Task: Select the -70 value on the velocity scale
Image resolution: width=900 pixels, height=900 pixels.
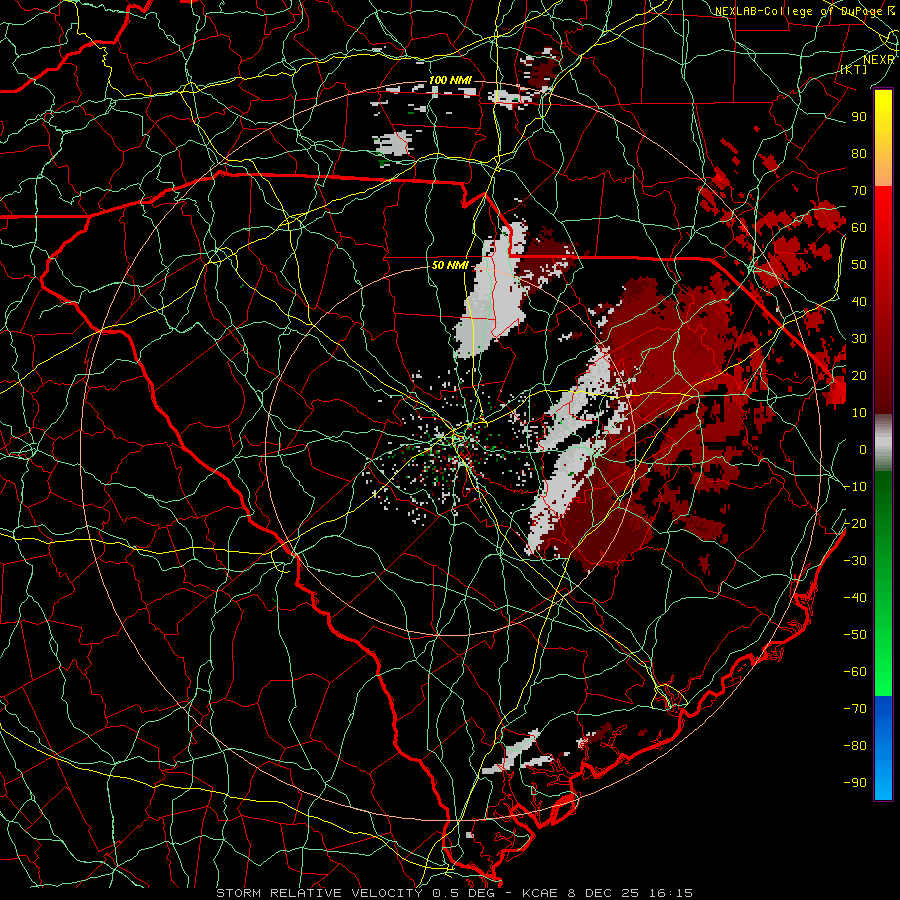Action: [x=855, y=709]
